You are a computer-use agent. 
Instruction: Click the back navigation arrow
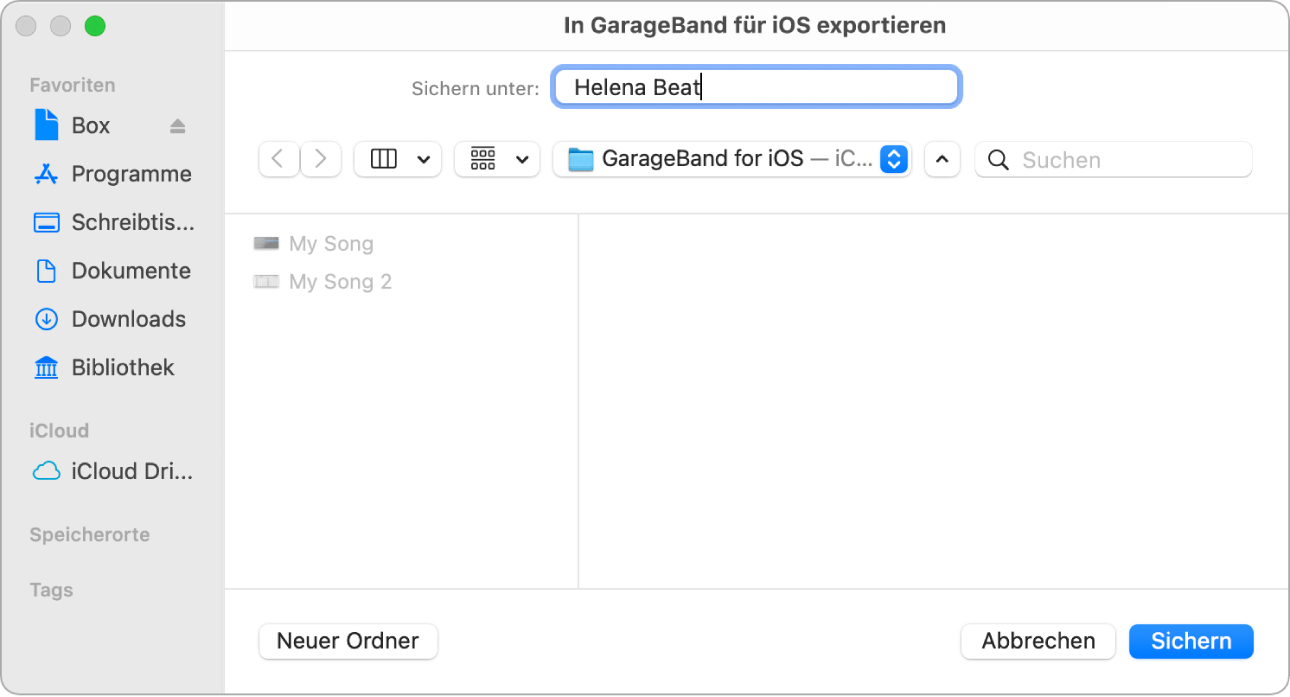click(x=279, y=159)
